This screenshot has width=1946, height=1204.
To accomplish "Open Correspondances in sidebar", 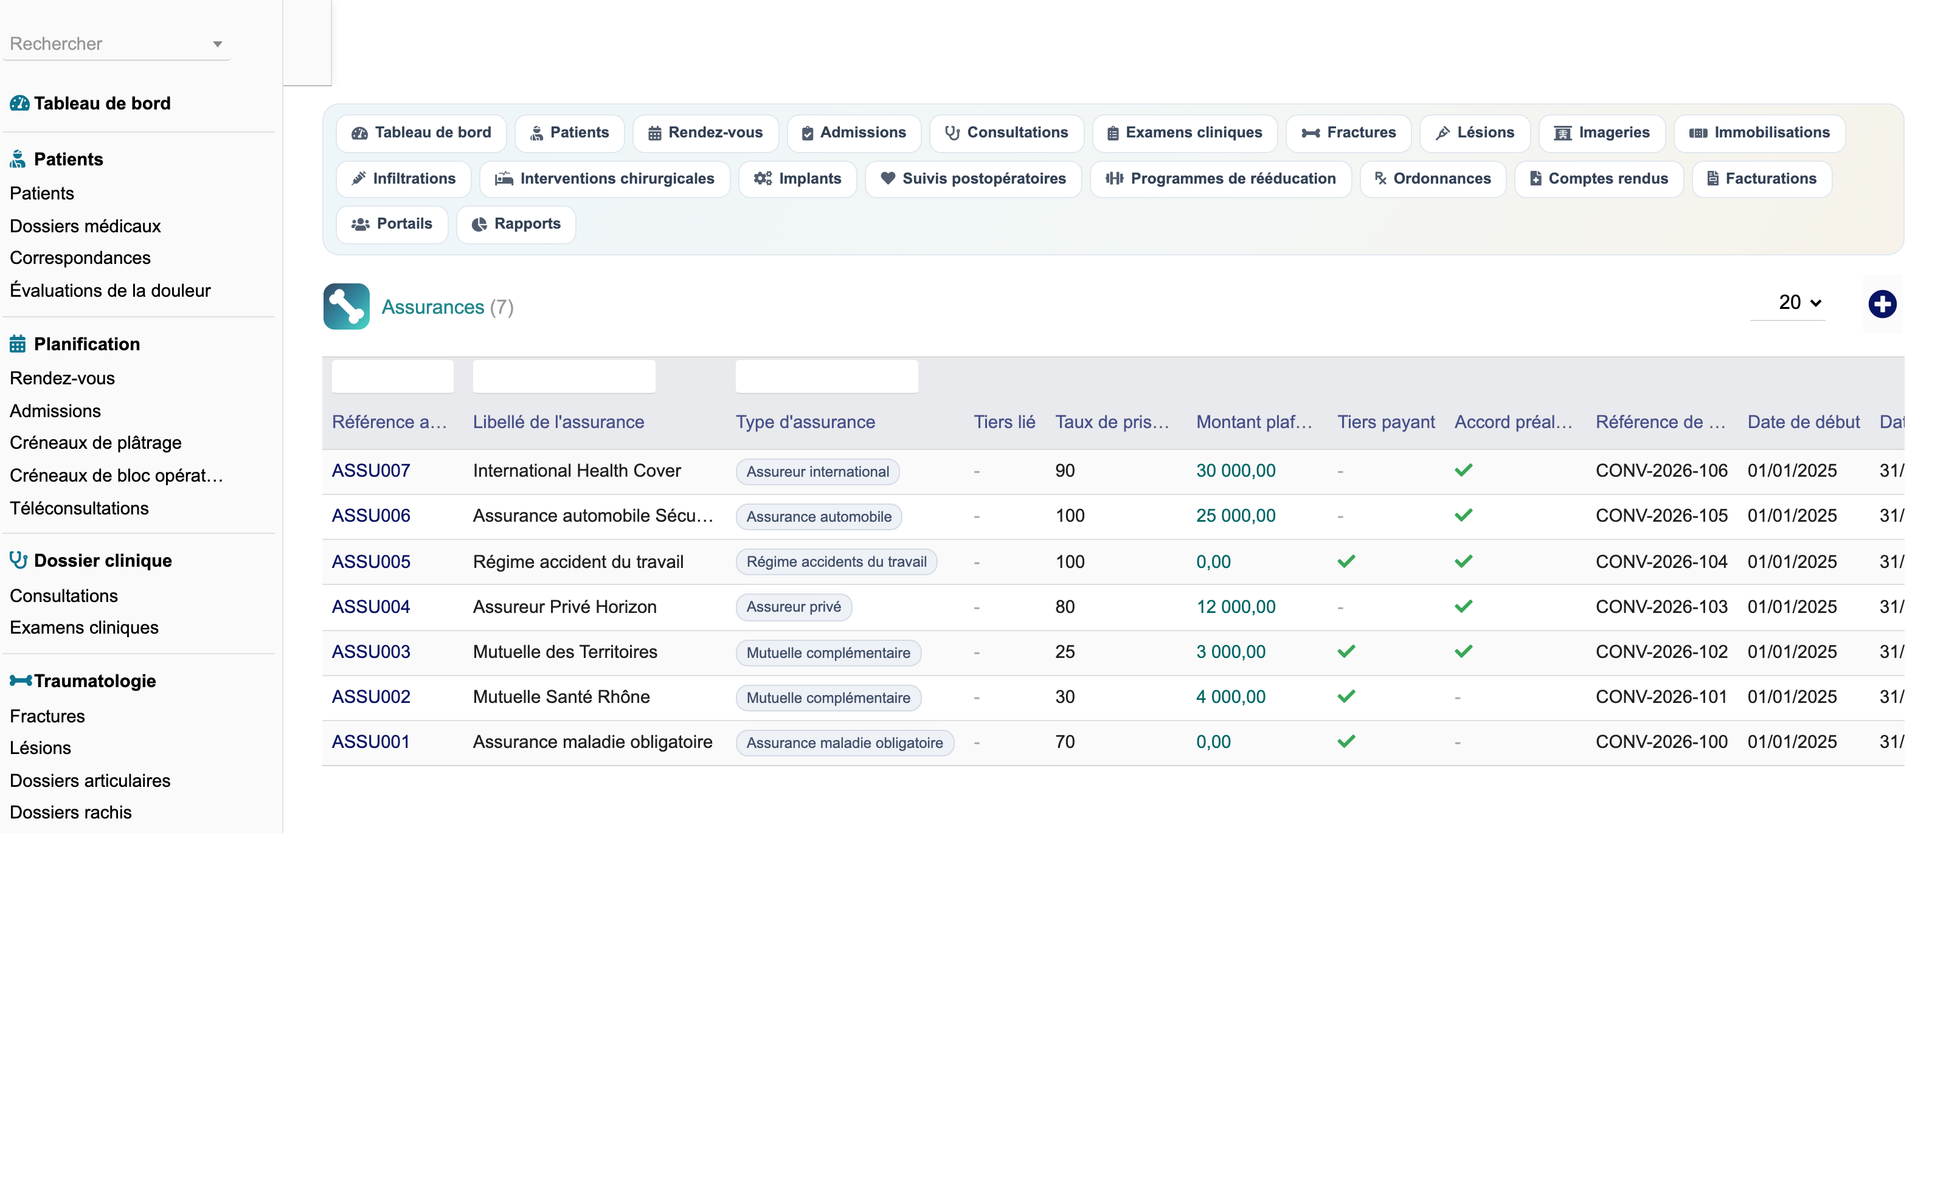I will 80,258.
